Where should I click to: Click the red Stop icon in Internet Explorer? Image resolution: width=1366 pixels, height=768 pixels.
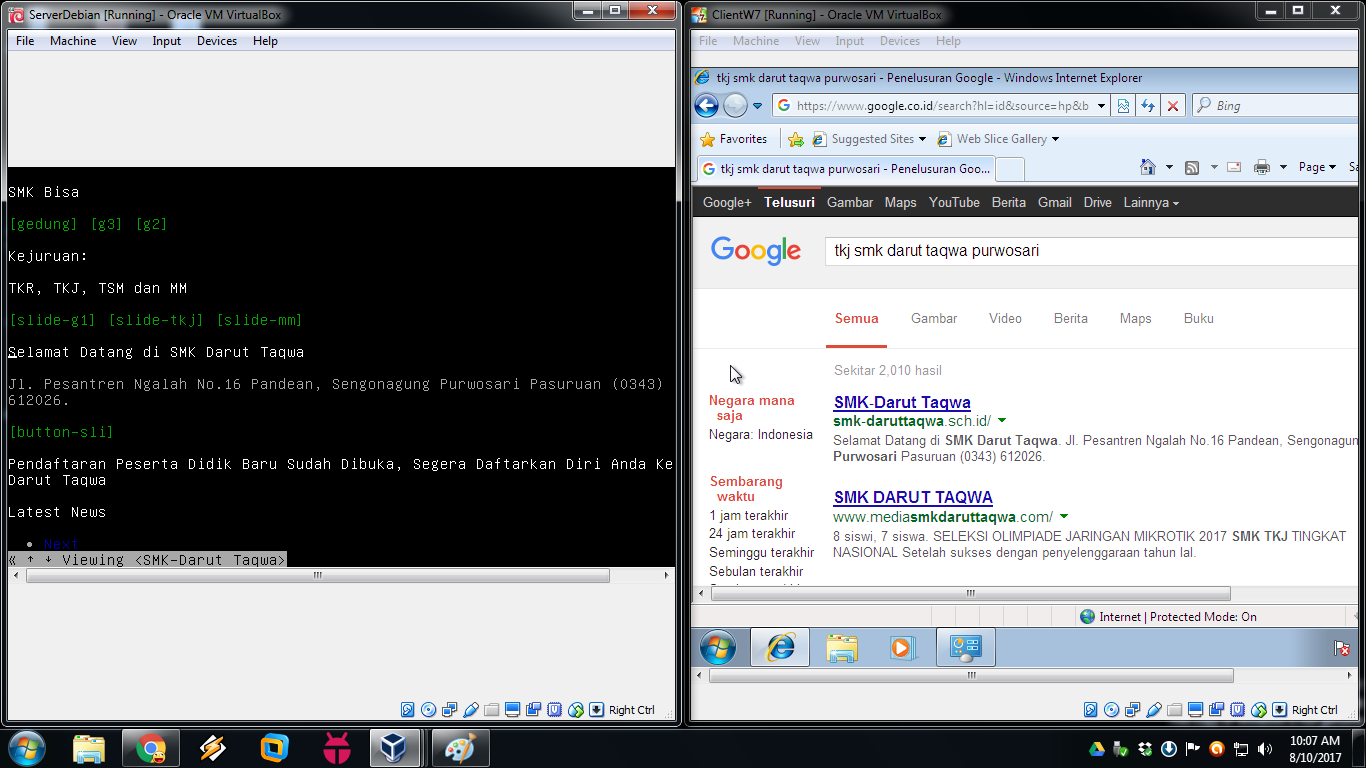pos(1173,105)
